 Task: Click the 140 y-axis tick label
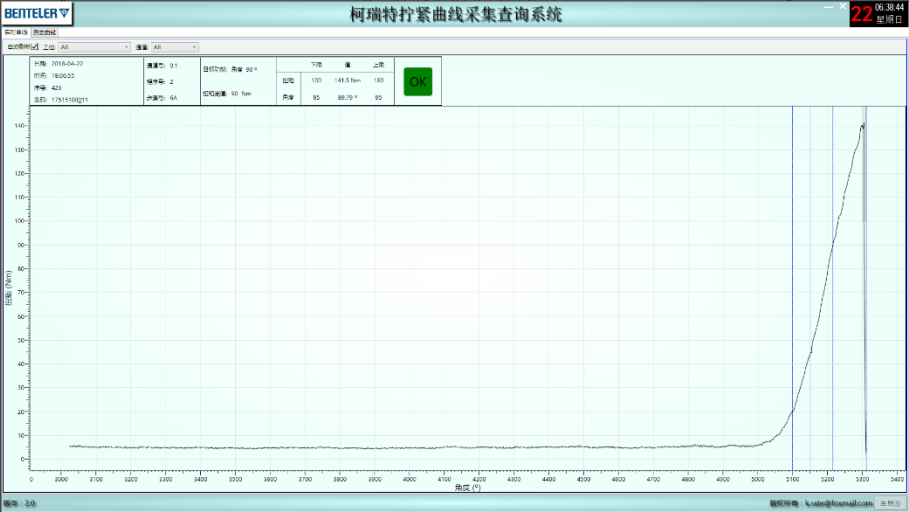(x=19, y=126)
